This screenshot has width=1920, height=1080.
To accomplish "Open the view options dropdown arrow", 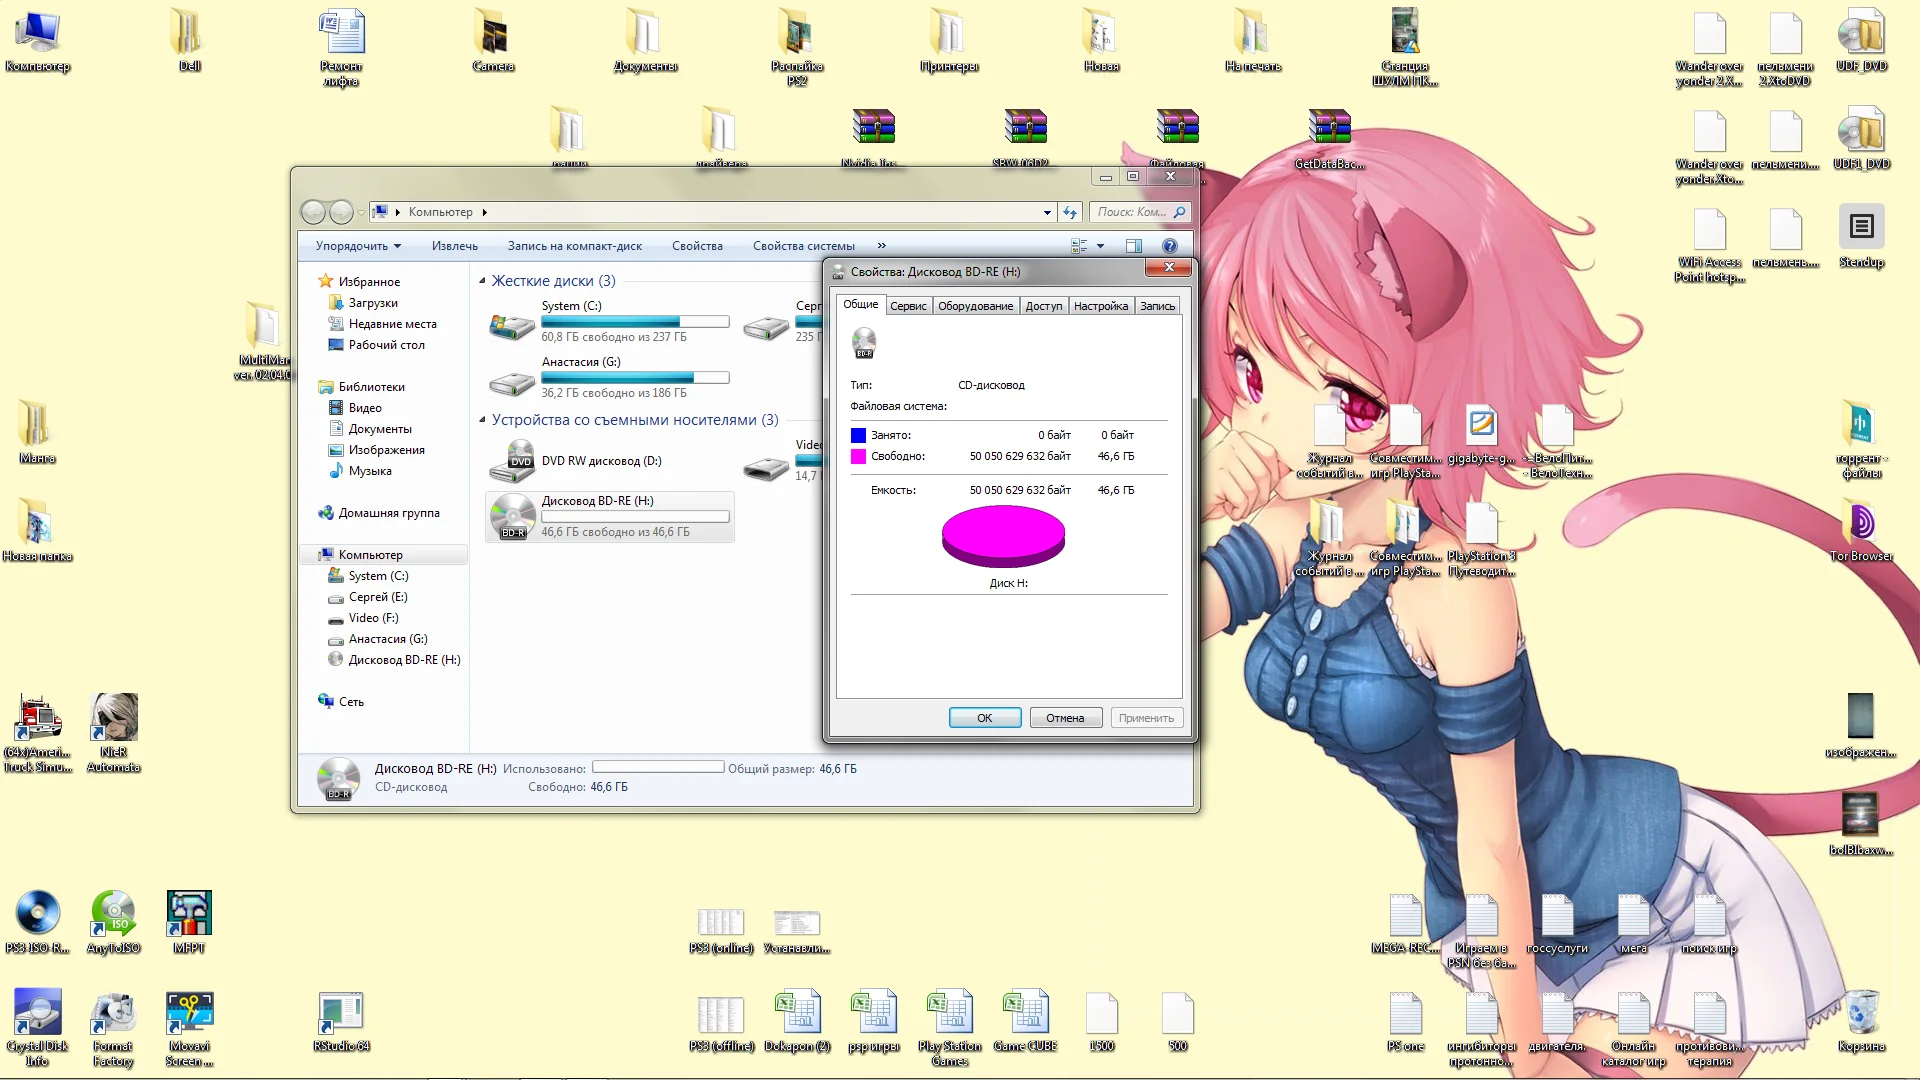I will pos(1100,246).
